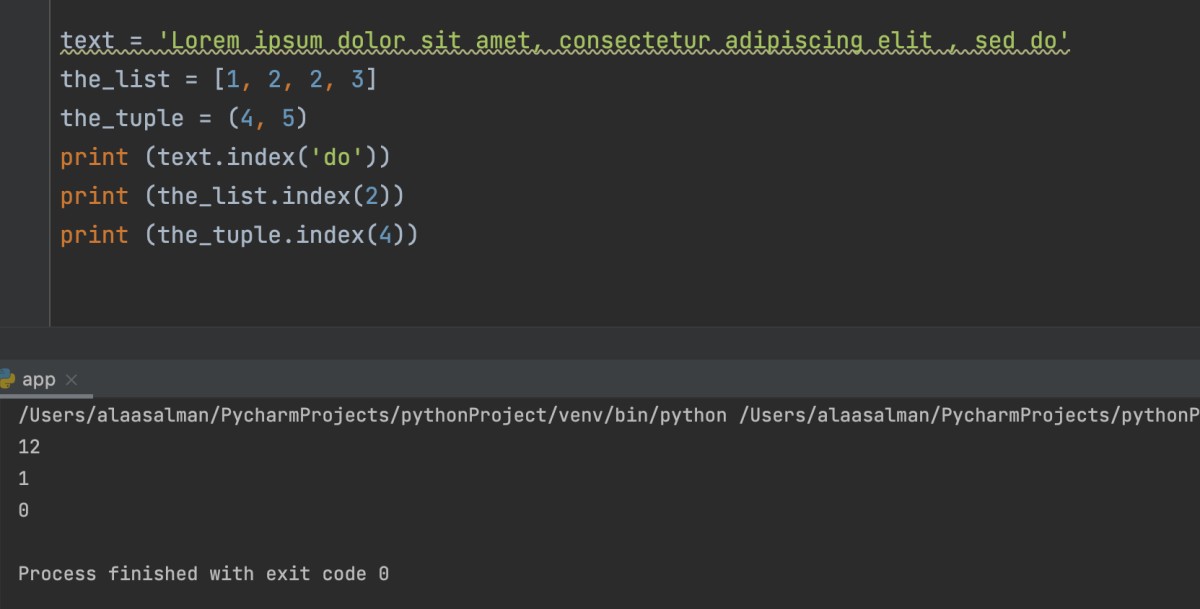
Task: Click the 'do' string argument in text.index
Action: click(337, 157)
